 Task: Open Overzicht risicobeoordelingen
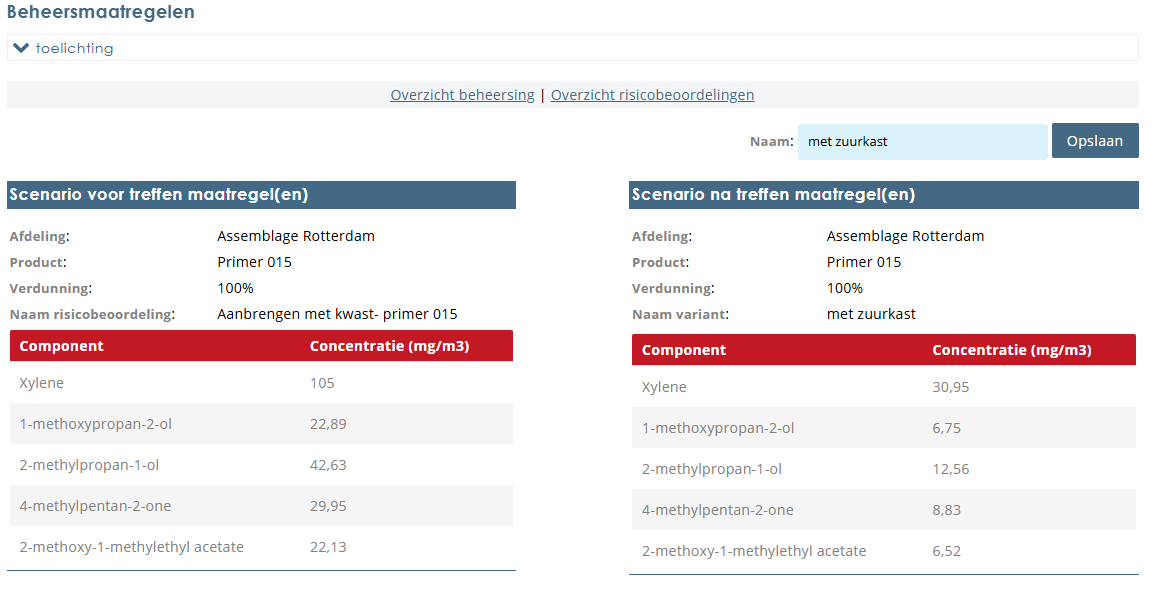tap(652, 94)
